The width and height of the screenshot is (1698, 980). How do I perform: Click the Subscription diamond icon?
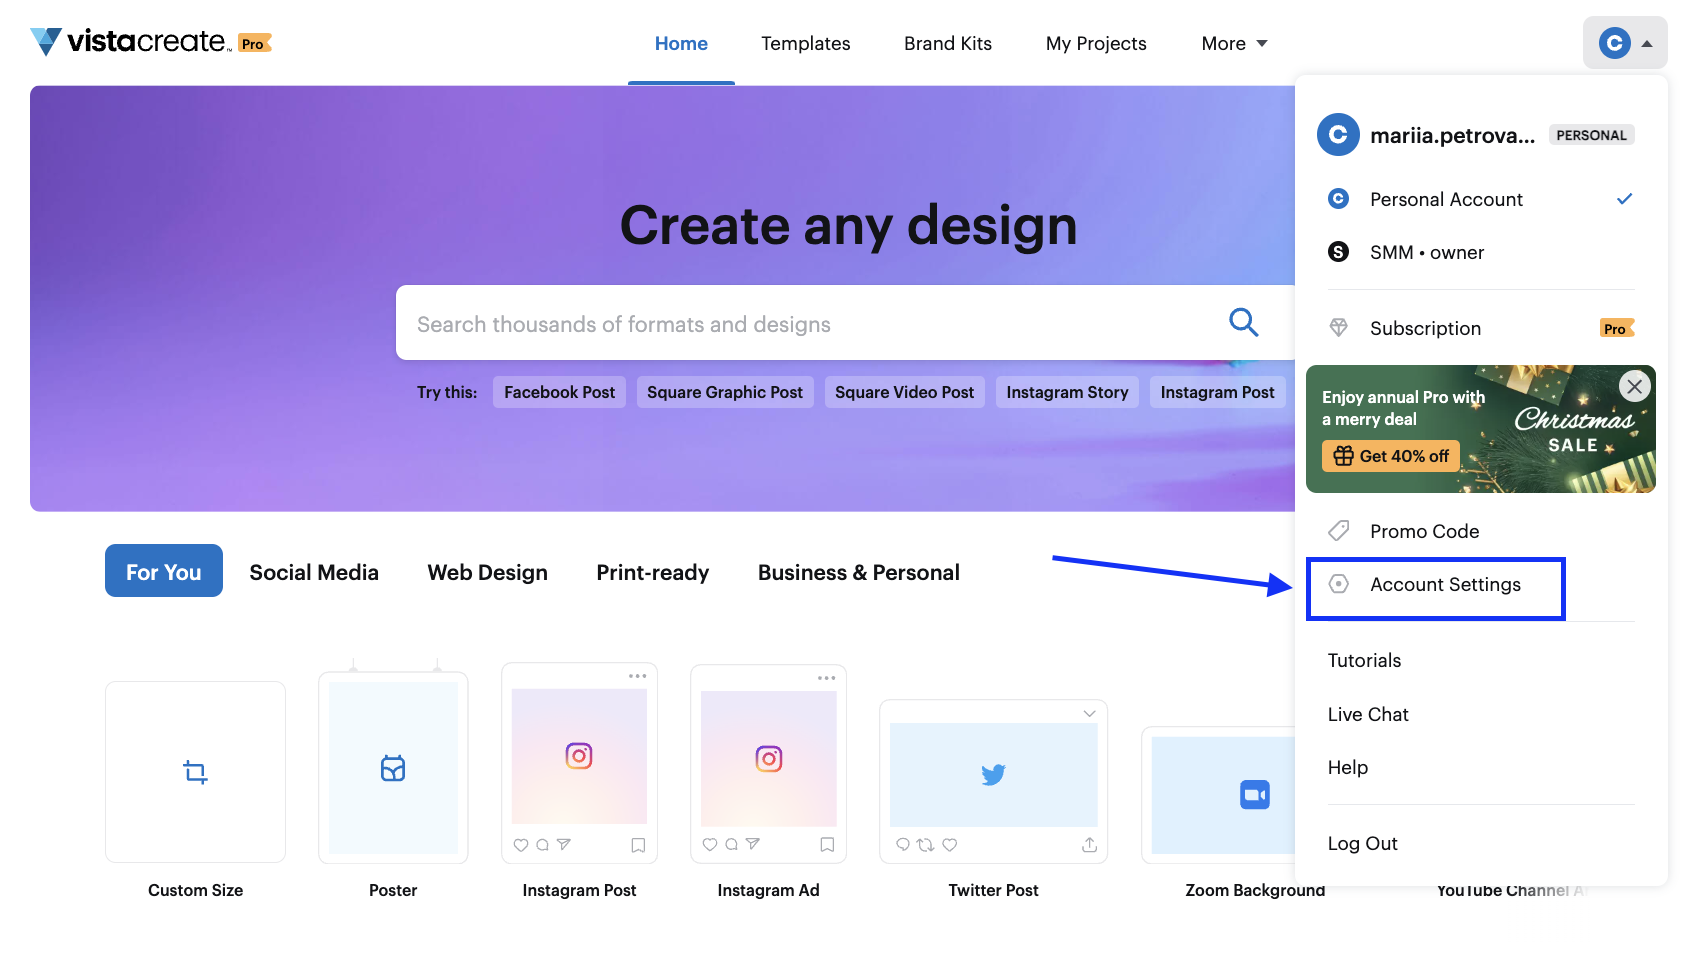[x=1338, y=327]
